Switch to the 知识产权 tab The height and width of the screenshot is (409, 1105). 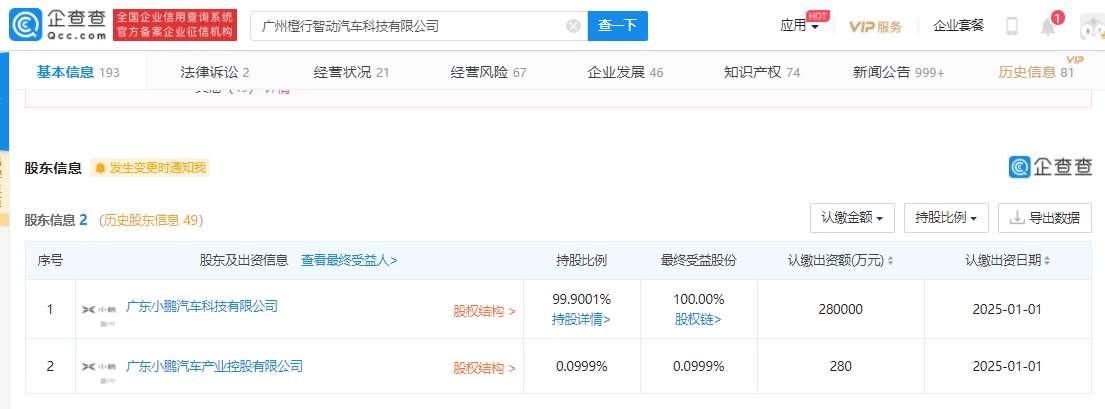[x=762, y=72]
